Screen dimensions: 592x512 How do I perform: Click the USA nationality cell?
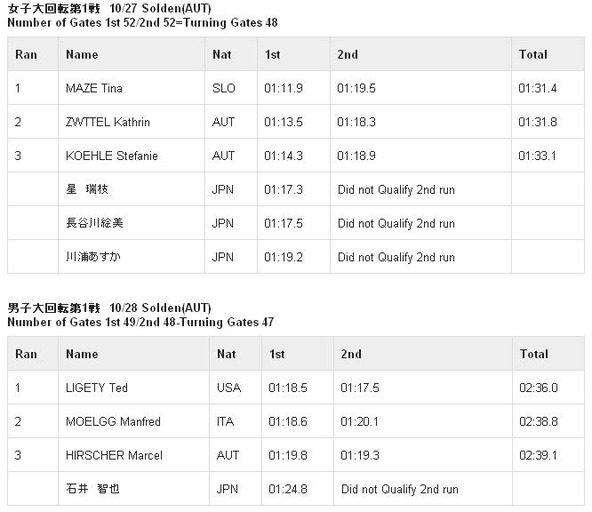coord(236,387)
